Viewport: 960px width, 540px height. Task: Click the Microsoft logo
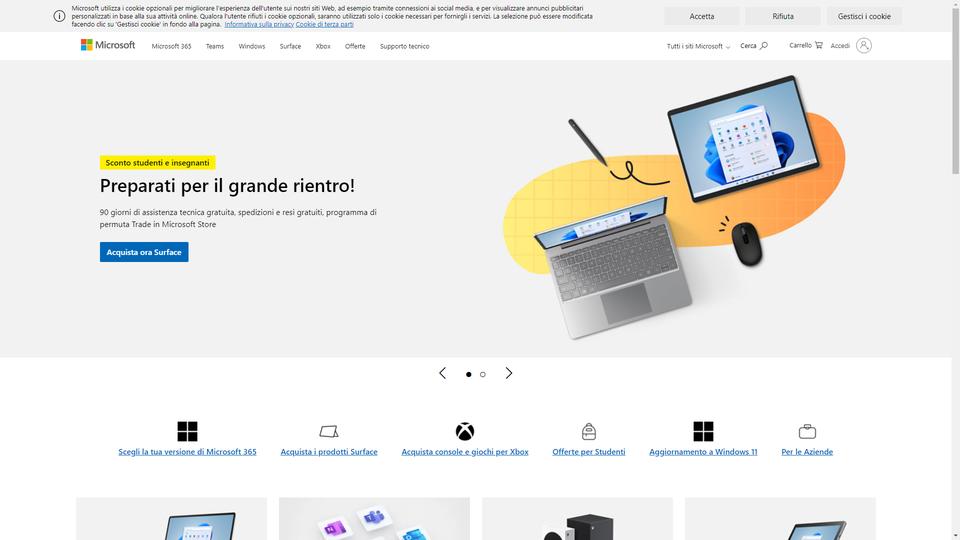pyautogui.click(x=108, y=45)
